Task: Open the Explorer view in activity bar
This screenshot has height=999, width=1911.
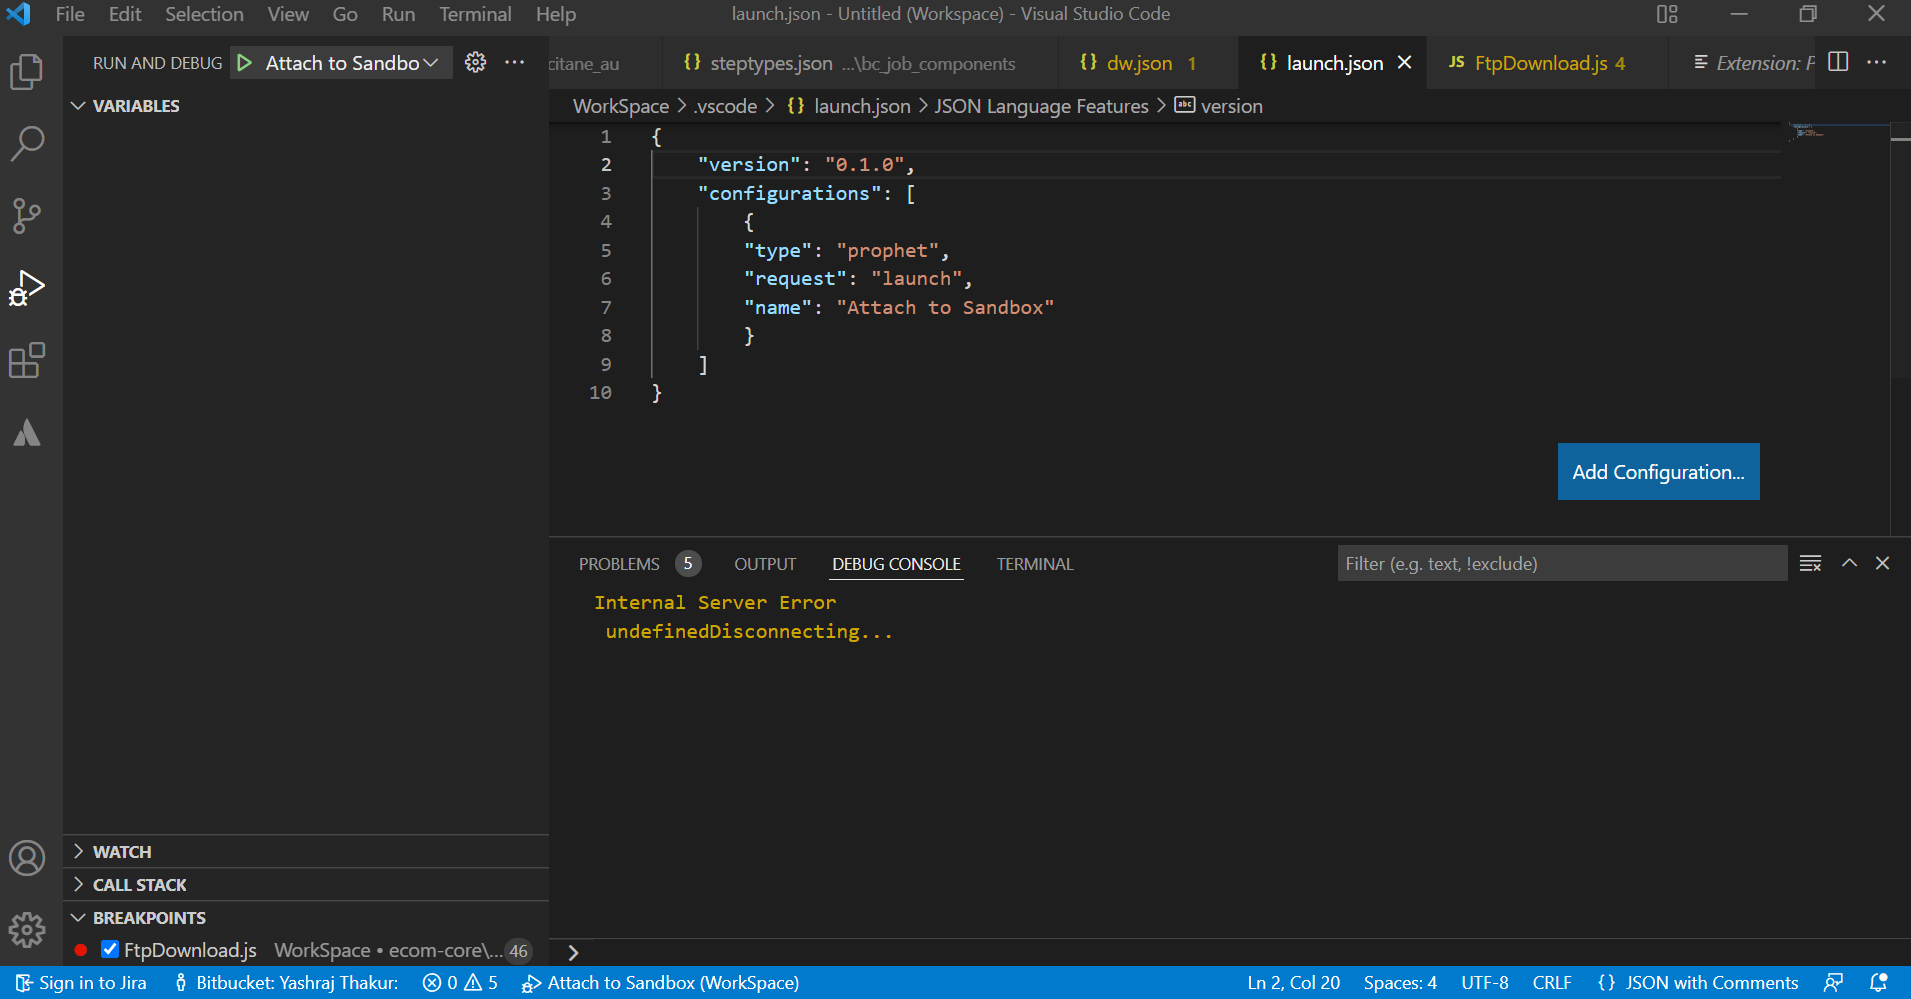Action: (27, 71)
